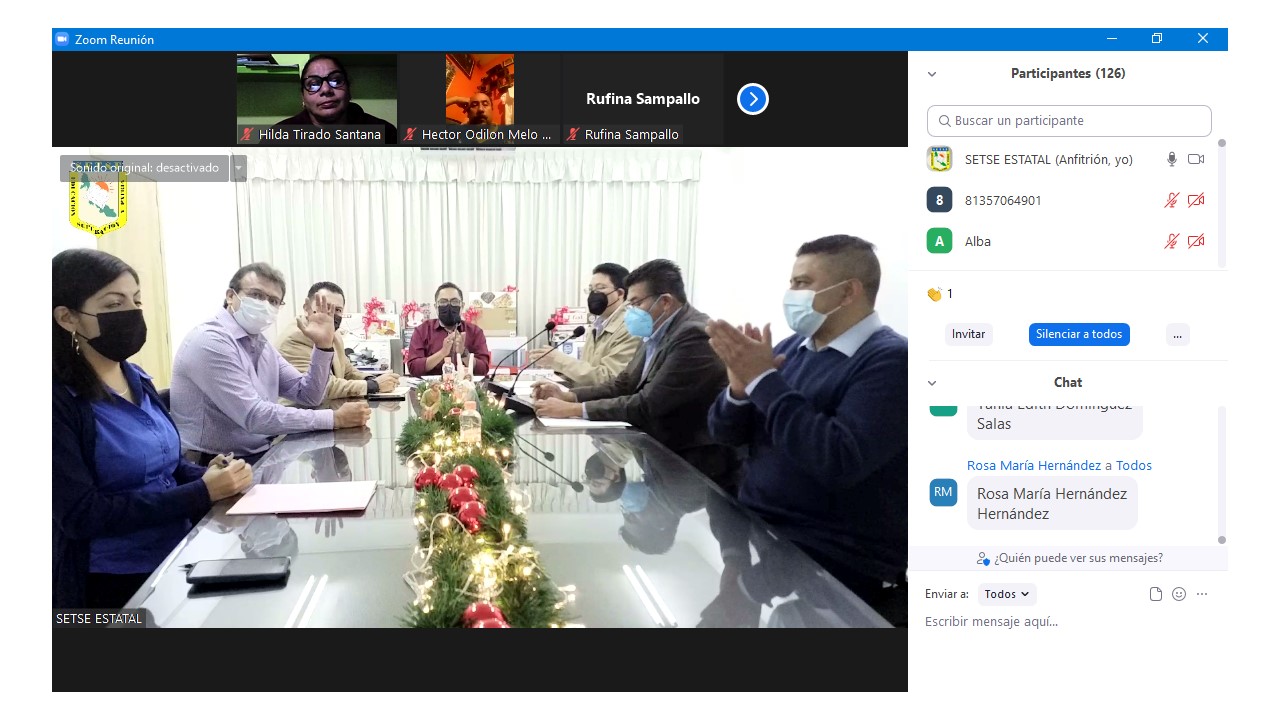The width and height of the screenshot is (1280, 720).
Task: Close the Zoom Reunión window
Action: click(1203, 39)
